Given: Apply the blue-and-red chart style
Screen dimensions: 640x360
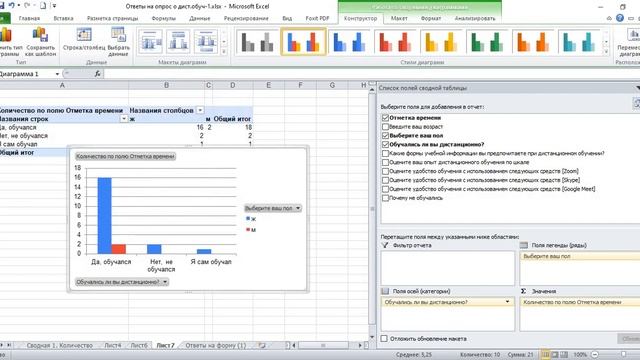Looking at the screenshot, I should coord(303,42).
